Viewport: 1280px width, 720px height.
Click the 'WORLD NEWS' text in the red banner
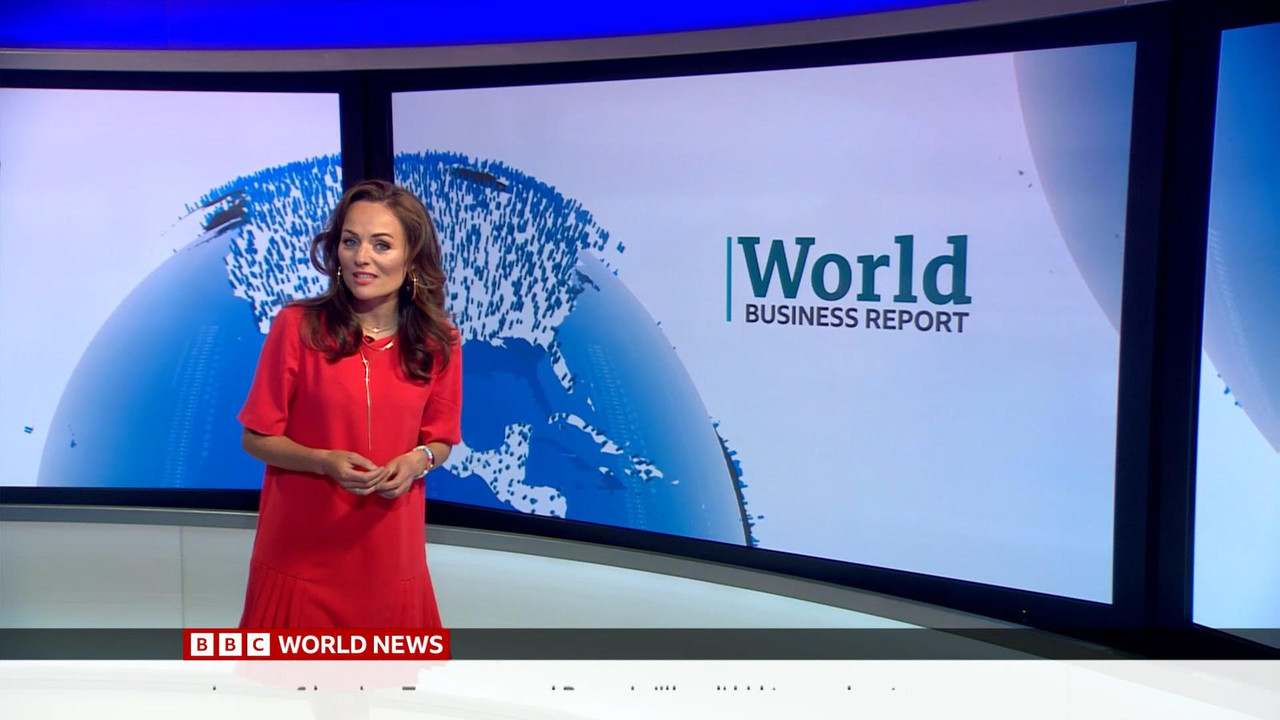tap(361, 645)
